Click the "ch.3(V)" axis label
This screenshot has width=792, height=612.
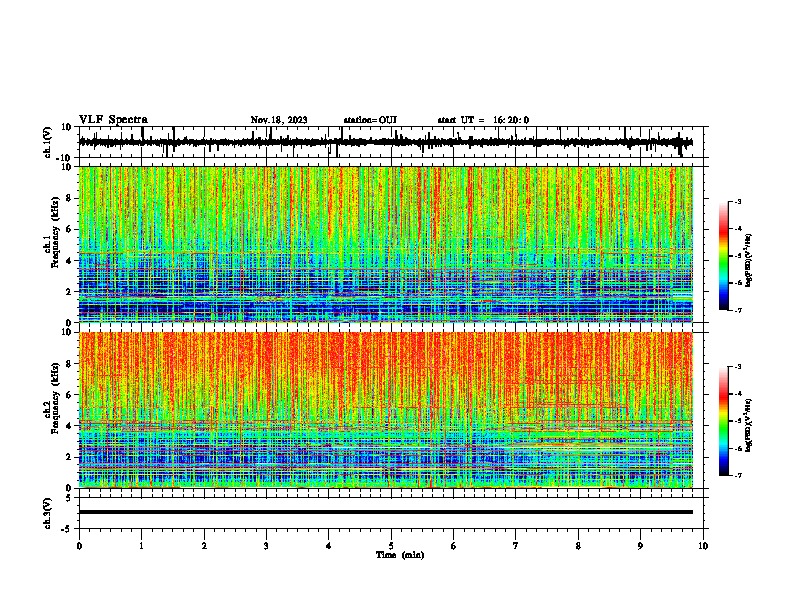coord(47,513)
